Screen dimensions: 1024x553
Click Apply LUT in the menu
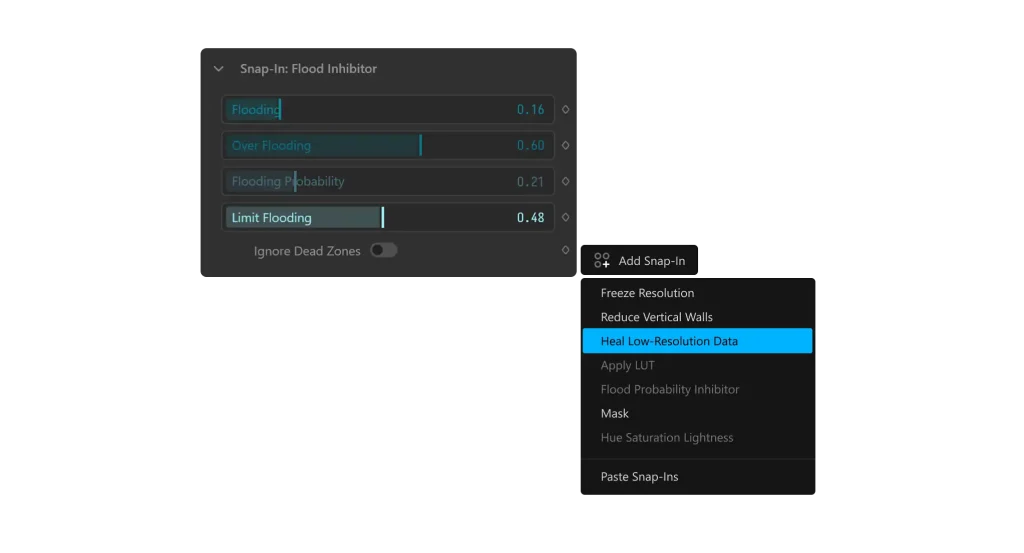pyautogui.click(x=627, y=365)
